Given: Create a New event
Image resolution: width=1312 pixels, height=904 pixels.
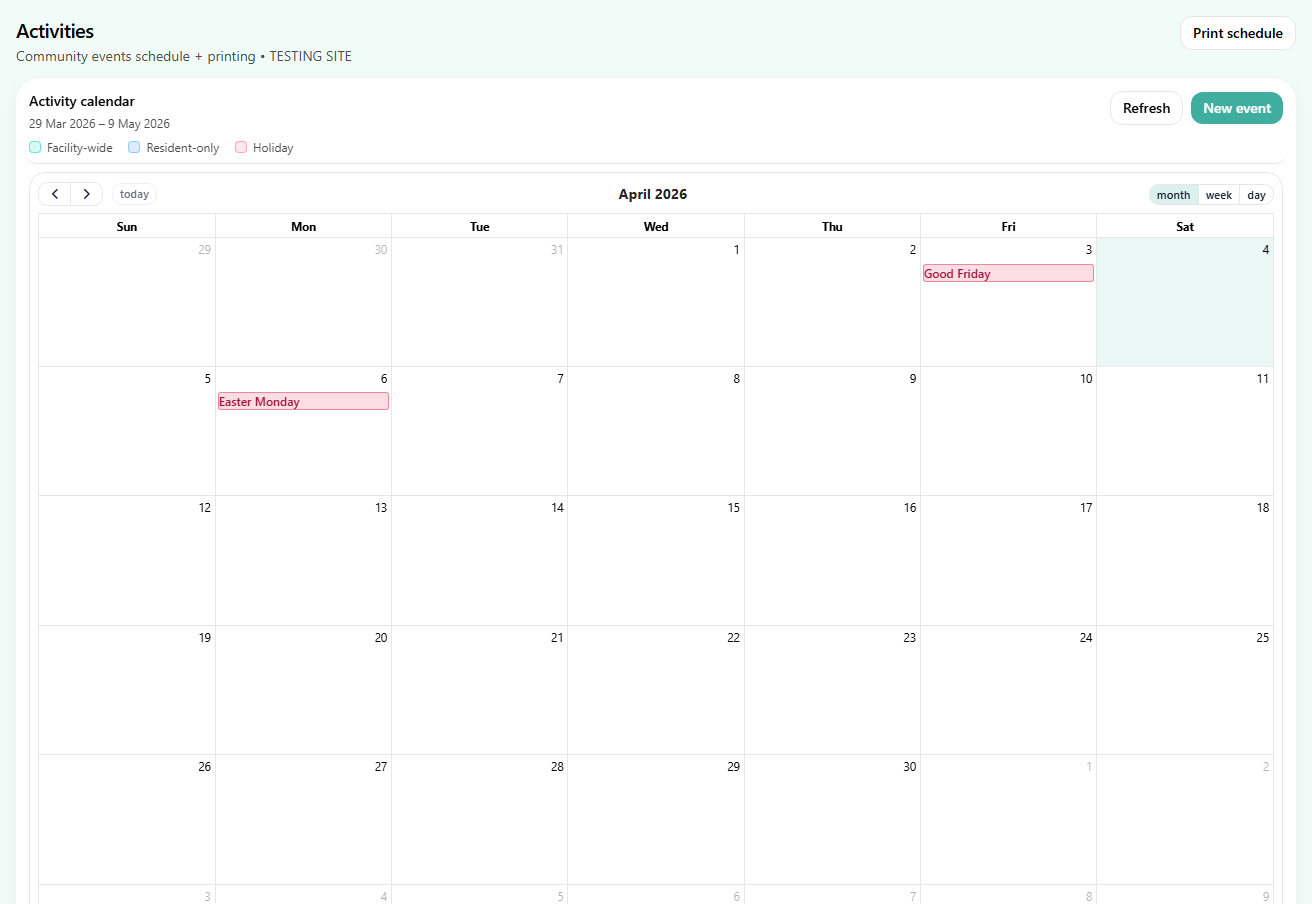Looking at the screenshot, I should (1237, 107).
